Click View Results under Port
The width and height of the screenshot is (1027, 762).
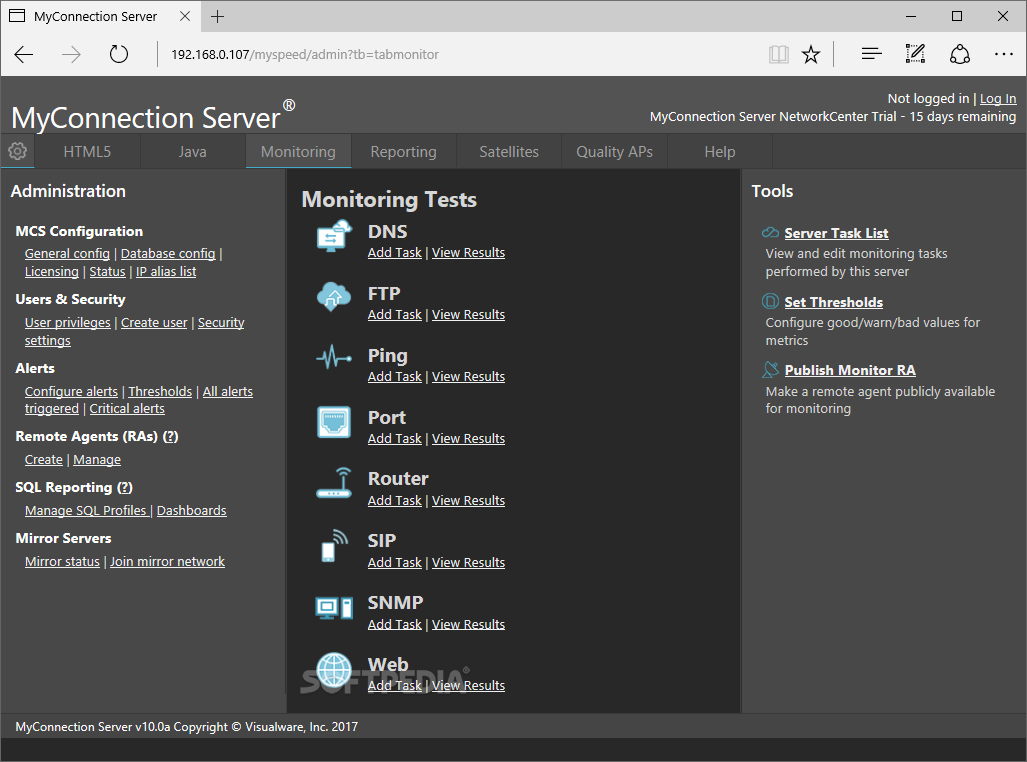point(468,438)
